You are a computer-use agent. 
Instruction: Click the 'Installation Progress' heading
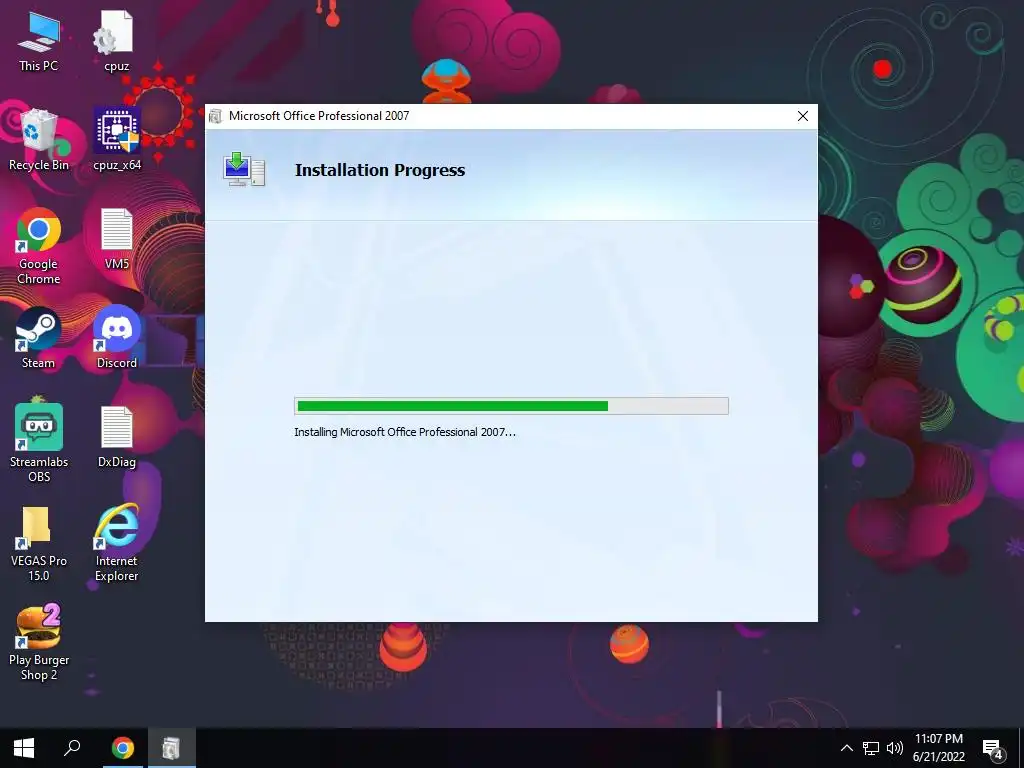click(x=380, y=170)
